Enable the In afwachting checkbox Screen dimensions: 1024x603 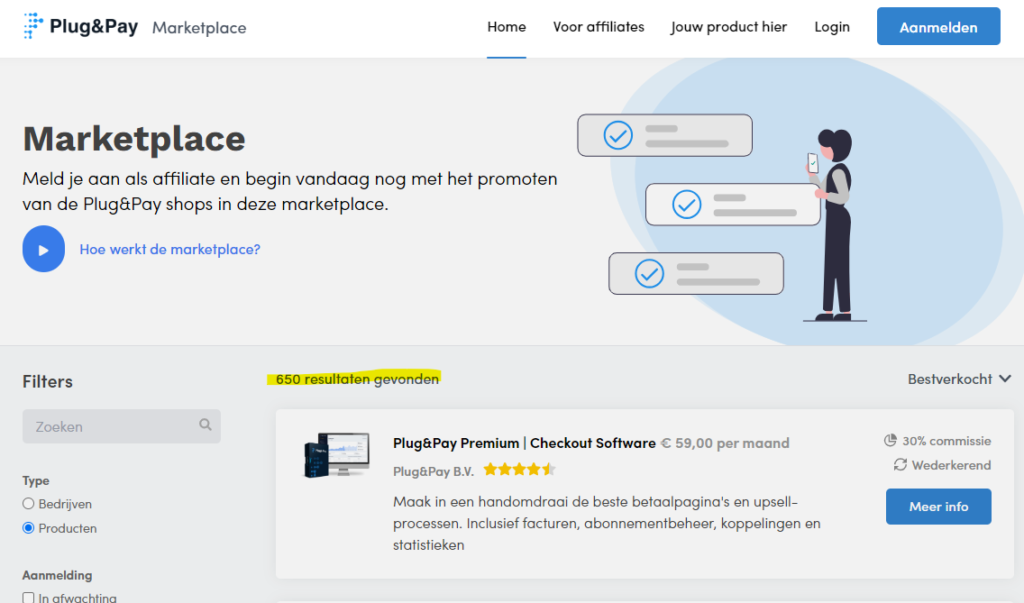28,598
